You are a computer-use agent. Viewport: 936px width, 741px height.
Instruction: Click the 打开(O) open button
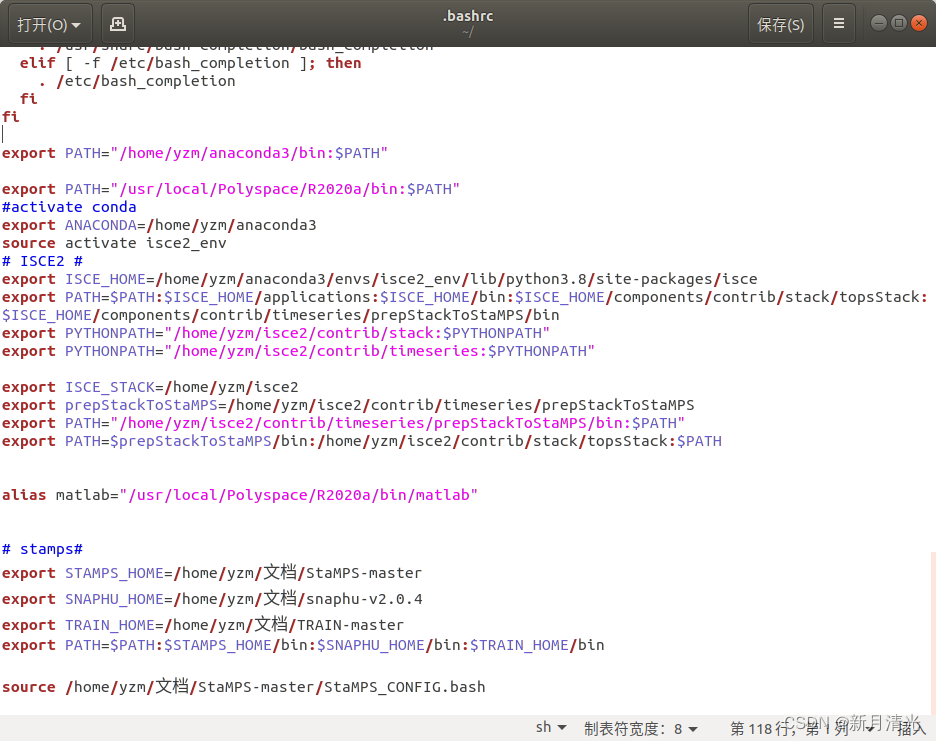(x=42, y=23)
